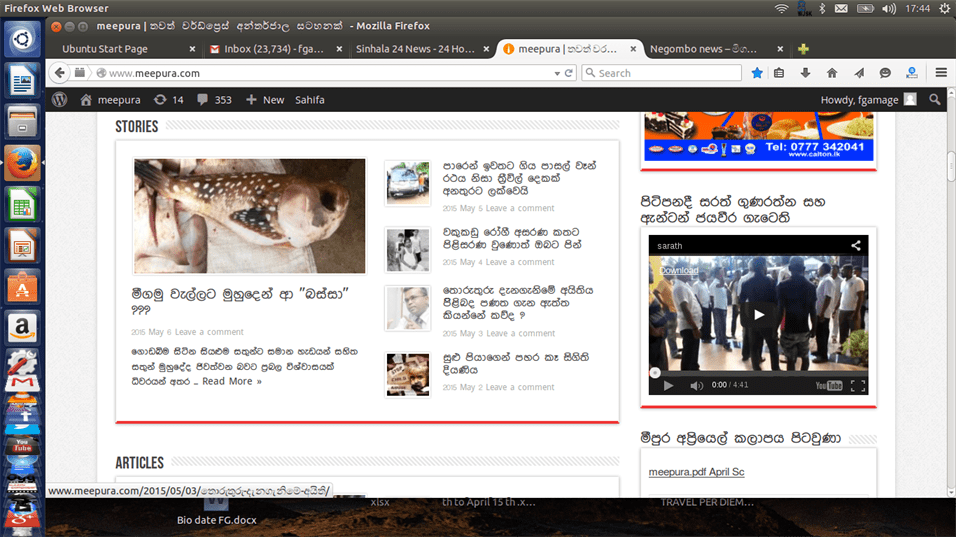Screen dimensions: 956x537
Task: Open Leave a comment under 2015 May 6
Action: tap(209, 332)
